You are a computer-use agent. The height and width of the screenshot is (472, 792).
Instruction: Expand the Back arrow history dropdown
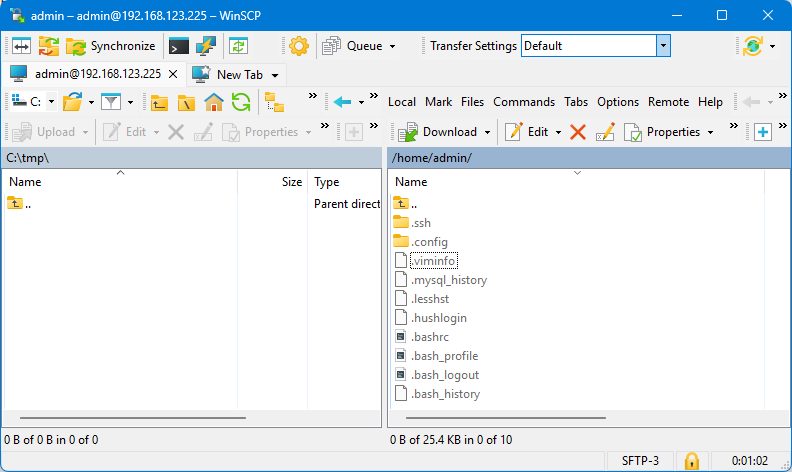361,102
